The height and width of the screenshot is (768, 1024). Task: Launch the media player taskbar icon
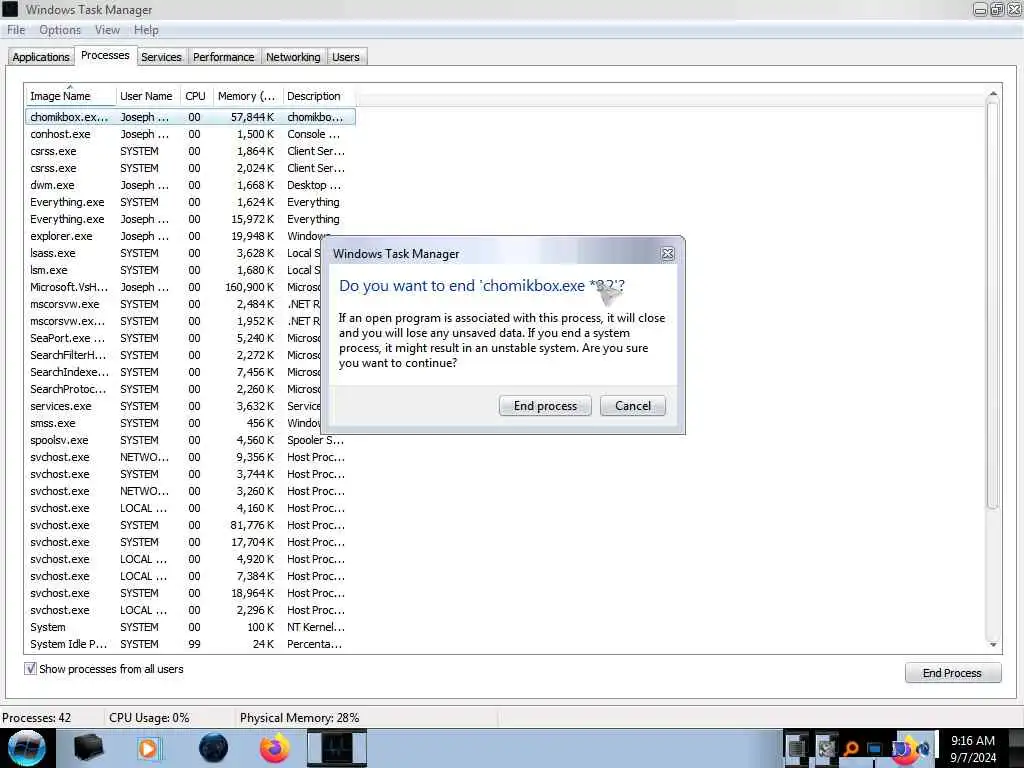point(148,748)
